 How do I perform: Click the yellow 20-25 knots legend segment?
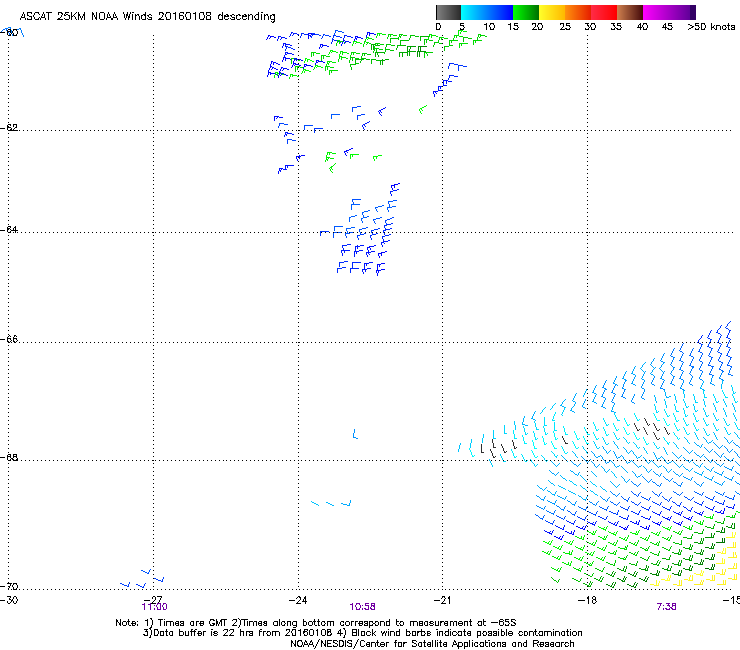tap(552, 12)
